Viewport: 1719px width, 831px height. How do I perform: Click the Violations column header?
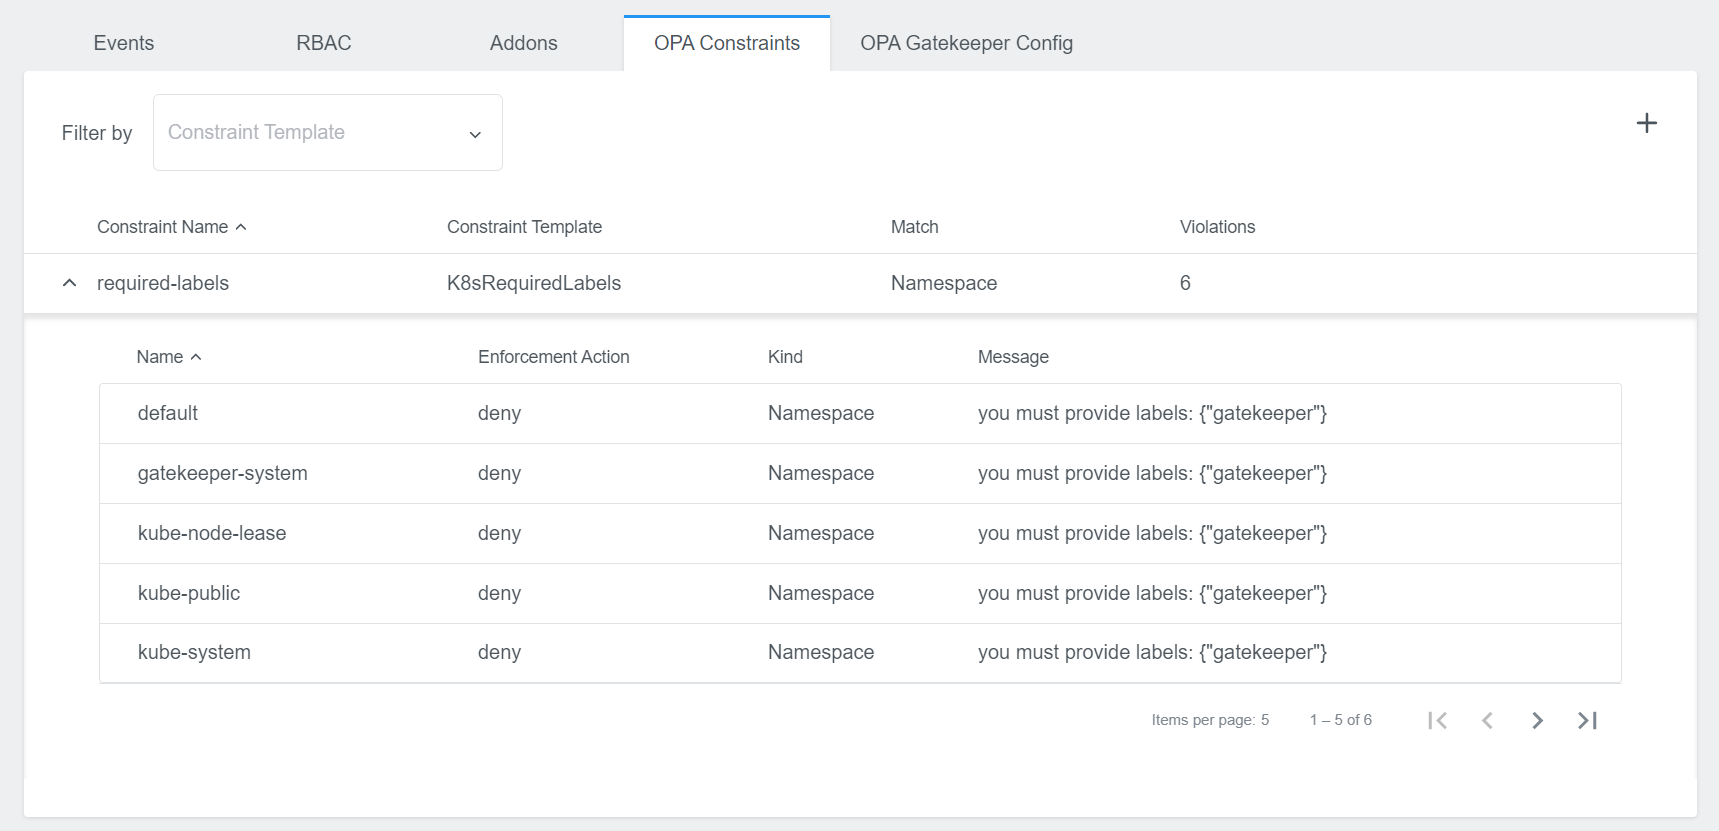[x=1217, y=227]
